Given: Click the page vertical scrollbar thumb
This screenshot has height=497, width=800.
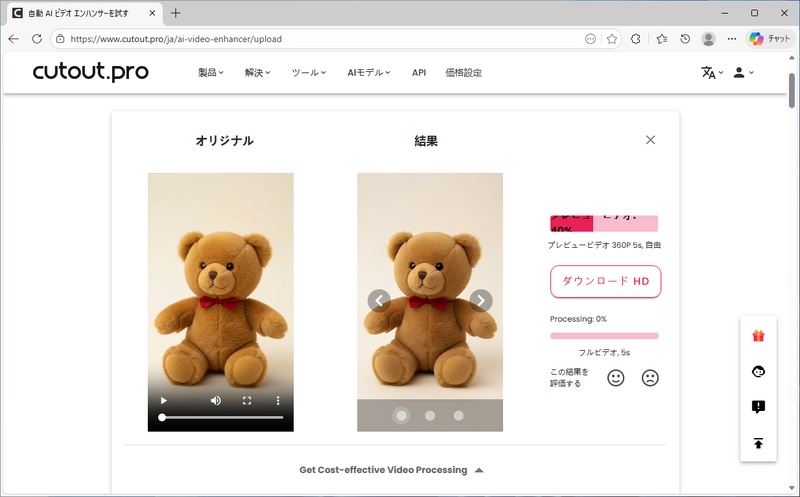Looking at the screenshot, I should (x=792, y=90).
